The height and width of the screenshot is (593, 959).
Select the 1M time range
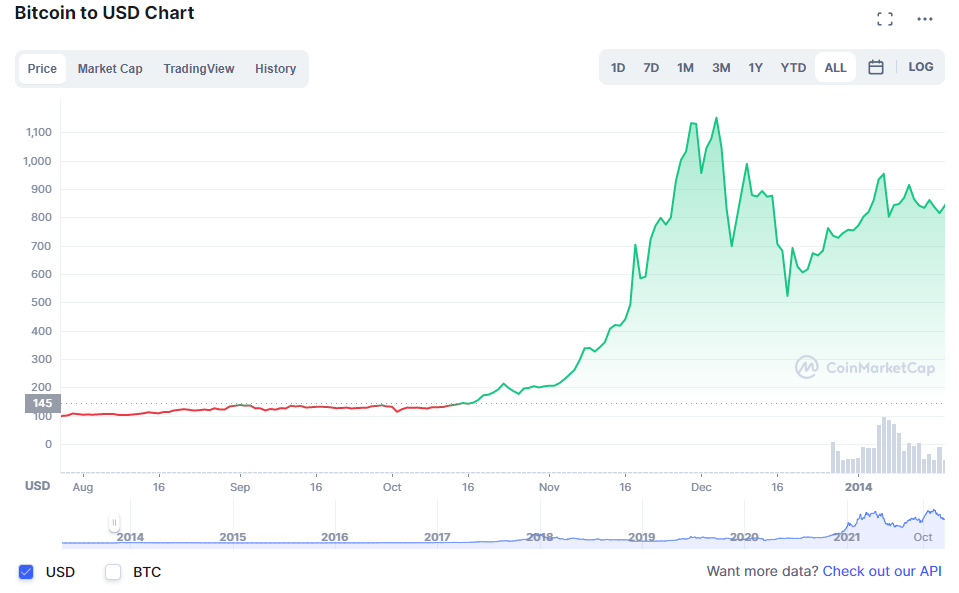coord(685,67)
